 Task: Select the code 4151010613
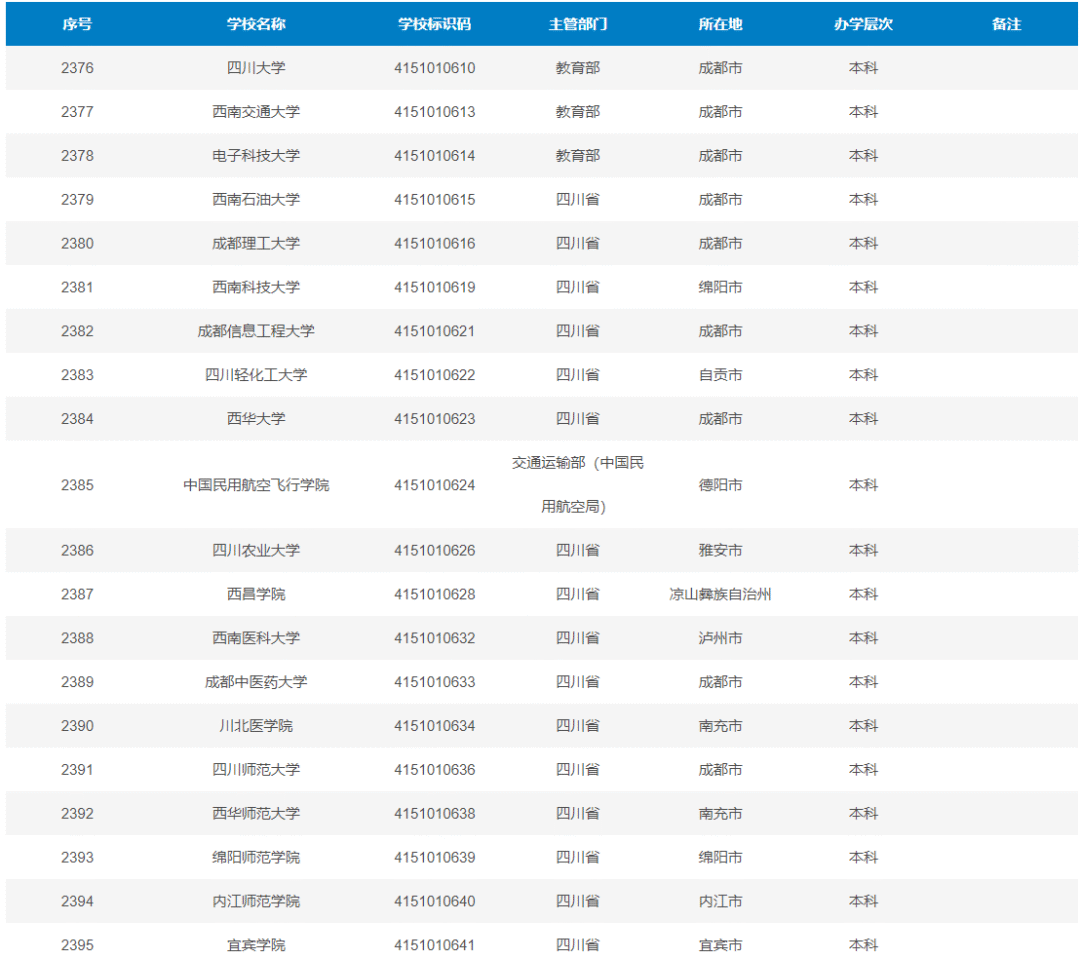[435, 112]
